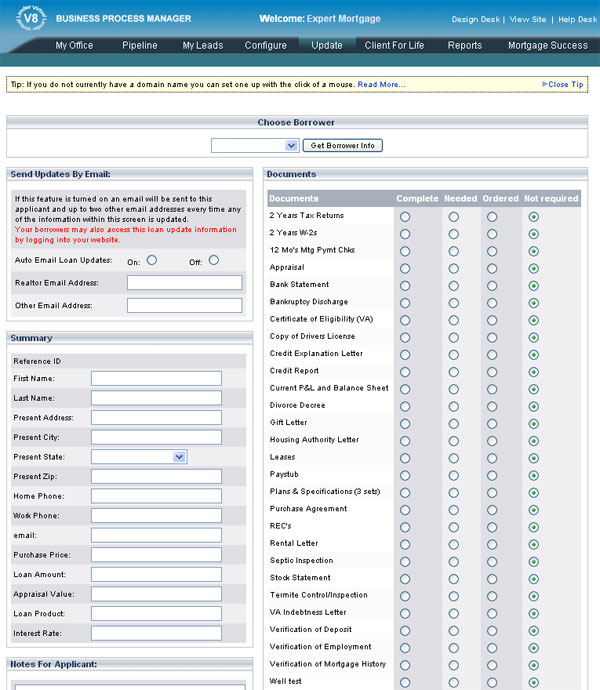Click the Realtor Email Address field

(184, 283)
